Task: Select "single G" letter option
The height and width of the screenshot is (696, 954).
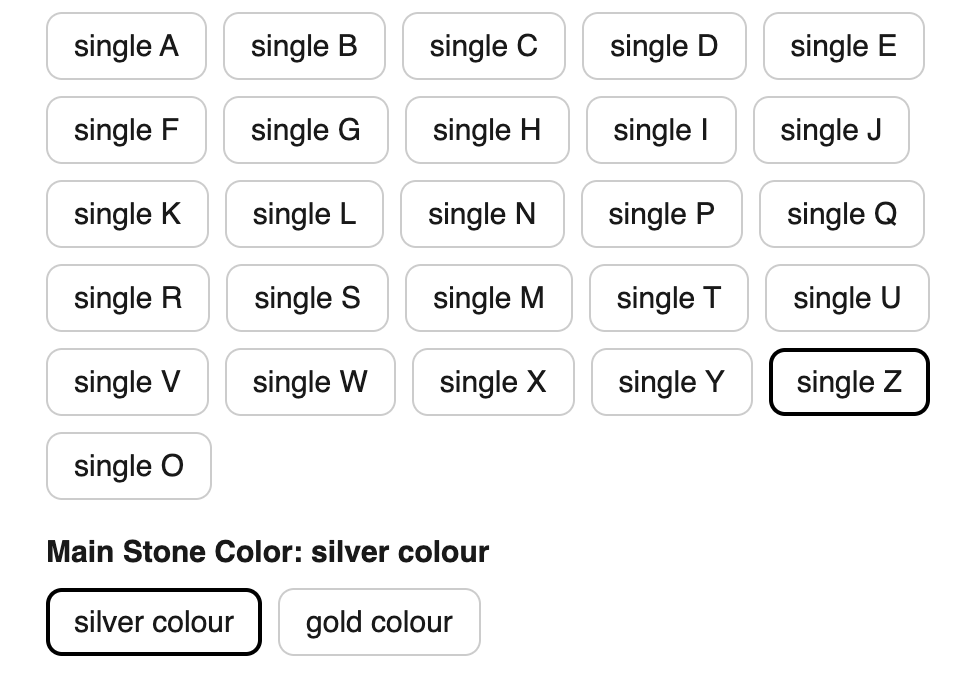Action: click(305, 130)
